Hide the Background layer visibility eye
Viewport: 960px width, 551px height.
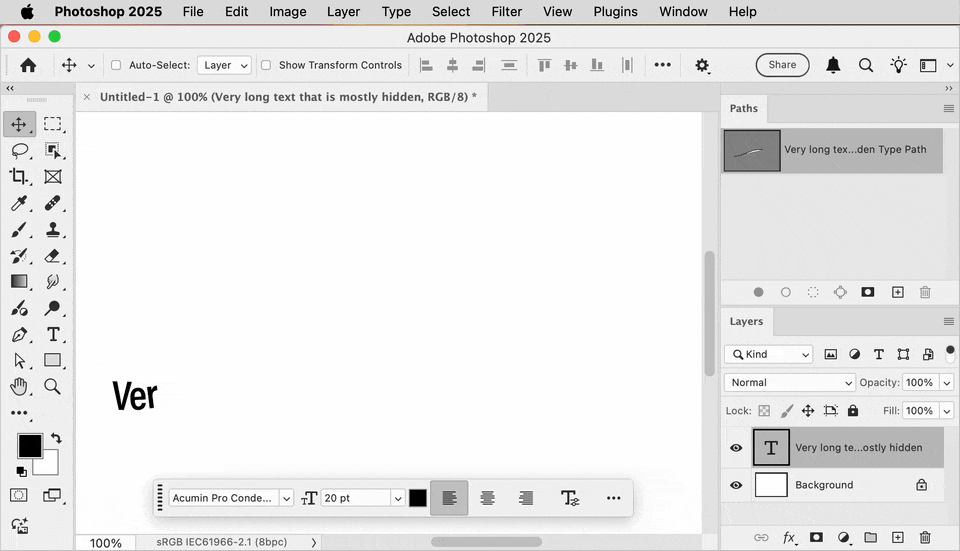click(x=736, y=485)
